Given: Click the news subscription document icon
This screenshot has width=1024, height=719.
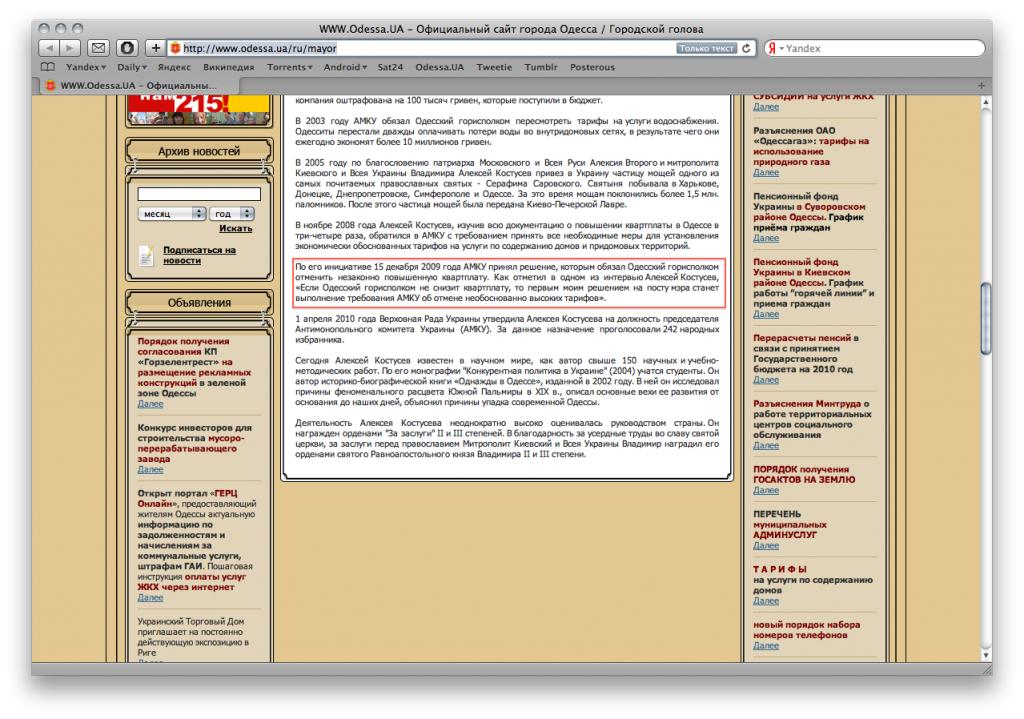Looking at the screenshot, I should click(146, 255).
